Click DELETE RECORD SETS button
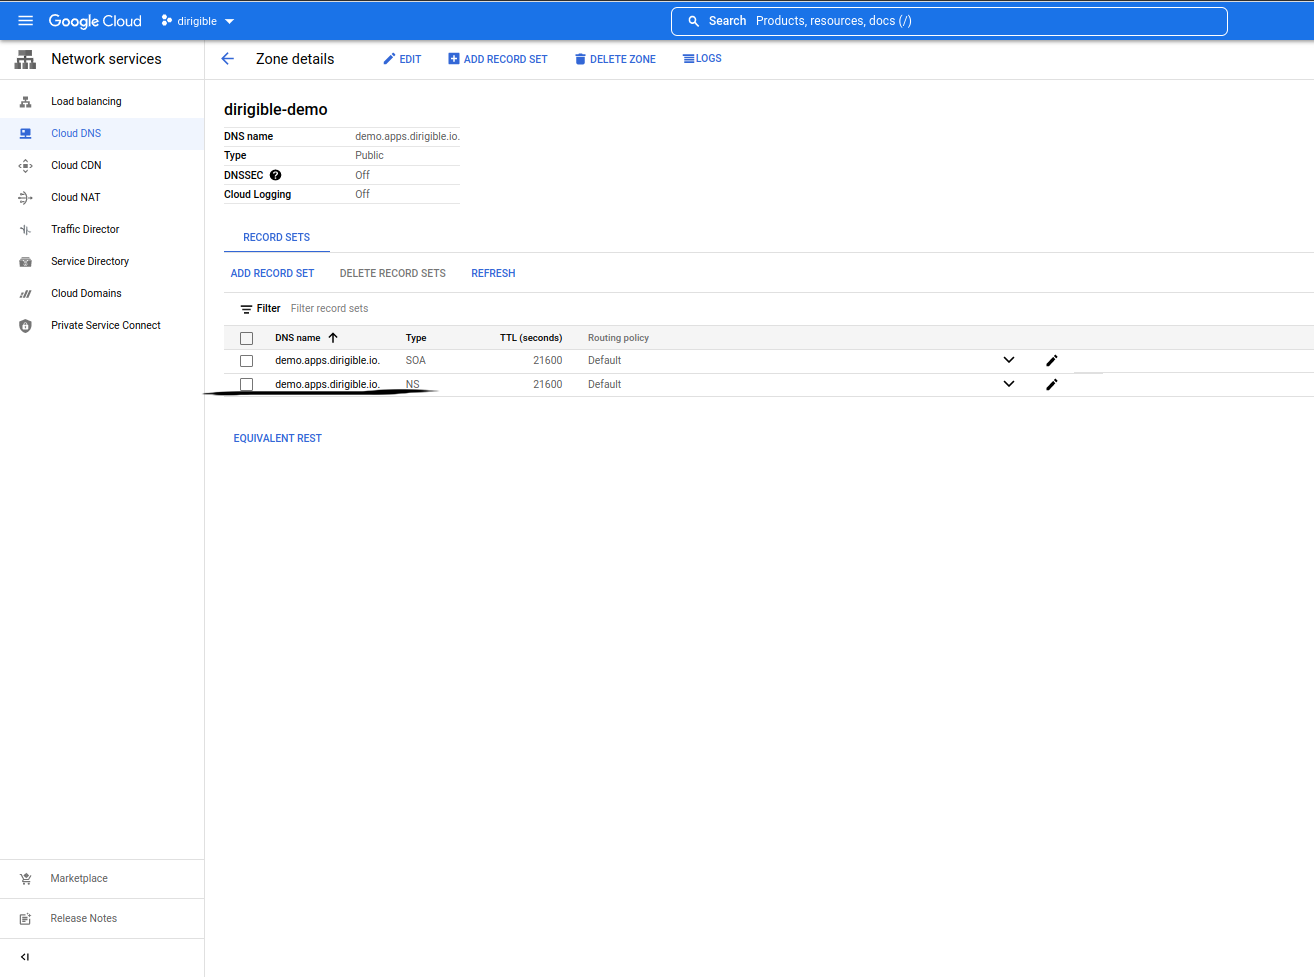 pos(393,274)
